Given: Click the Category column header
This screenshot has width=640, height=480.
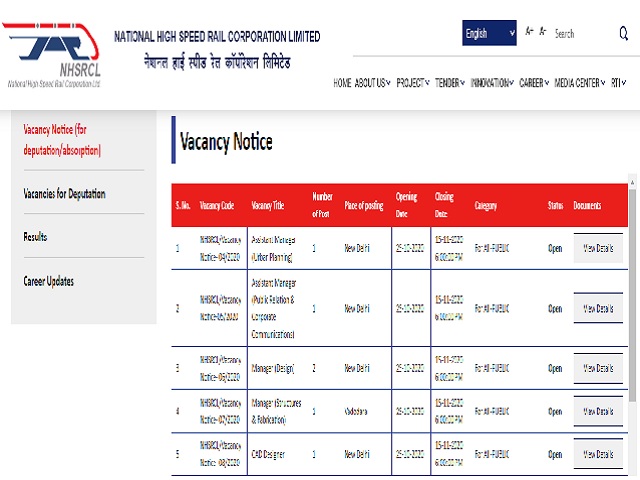Looking at the screenshot, I should click(x=486, y=205).
